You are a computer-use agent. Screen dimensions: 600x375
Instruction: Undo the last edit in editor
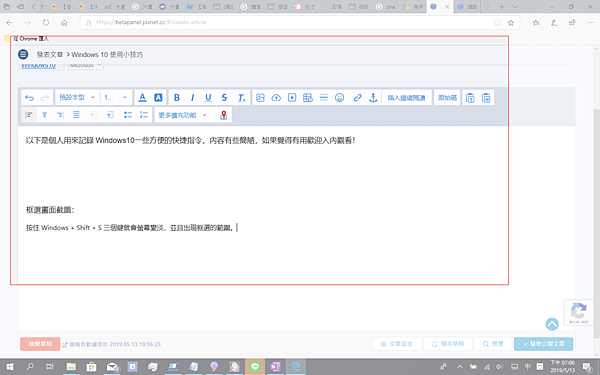[x=29, y=98]
